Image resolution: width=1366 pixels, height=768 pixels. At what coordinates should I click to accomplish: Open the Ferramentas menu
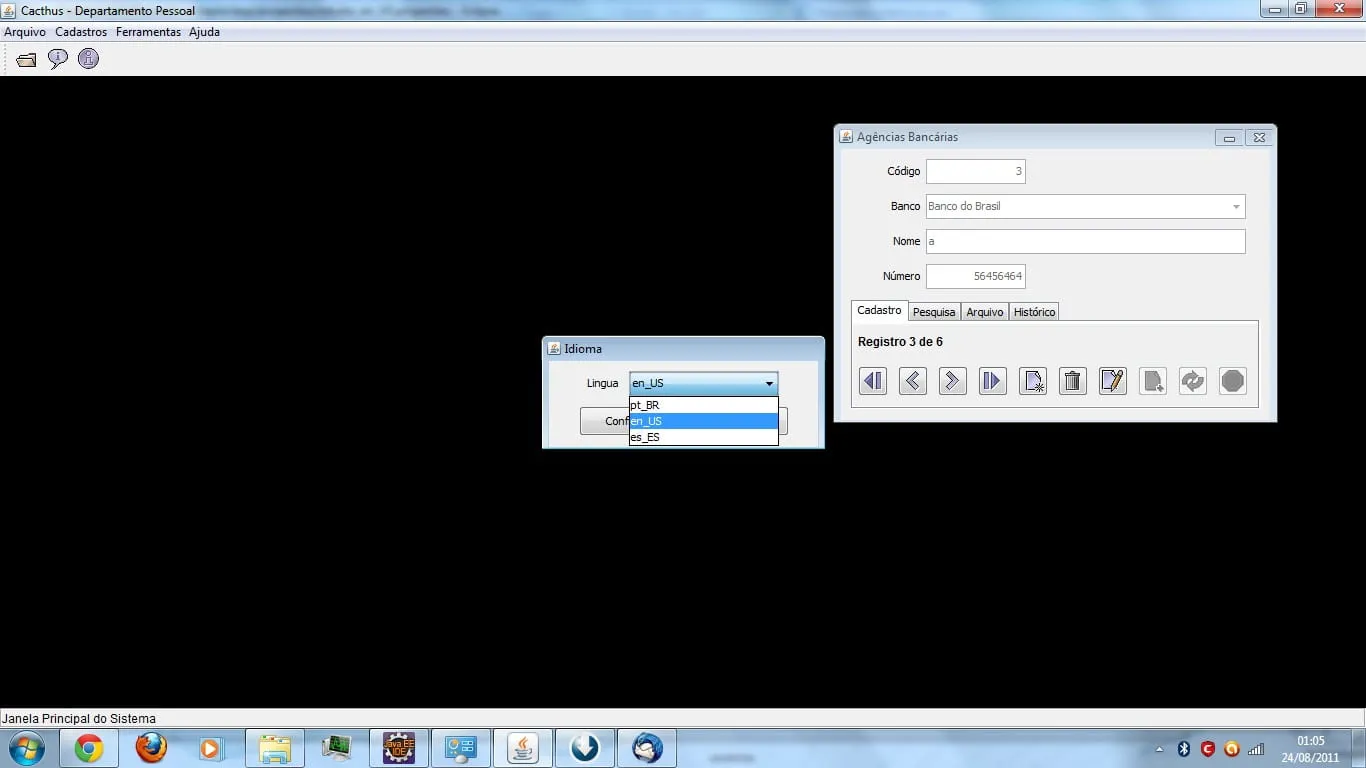click(148, 32)
